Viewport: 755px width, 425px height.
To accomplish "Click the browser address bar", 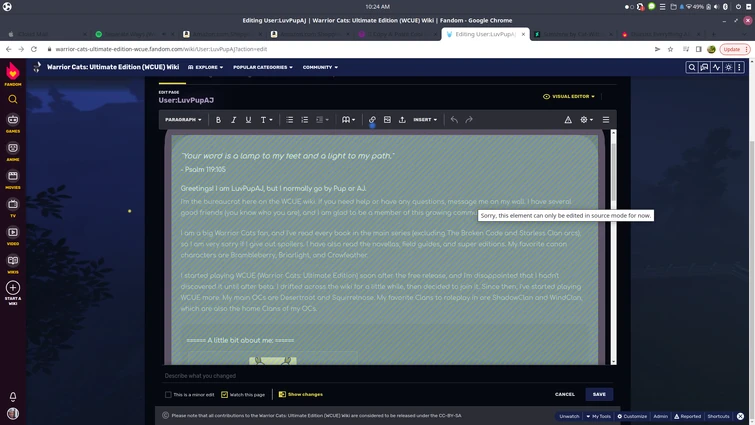I will coord(347,49).
